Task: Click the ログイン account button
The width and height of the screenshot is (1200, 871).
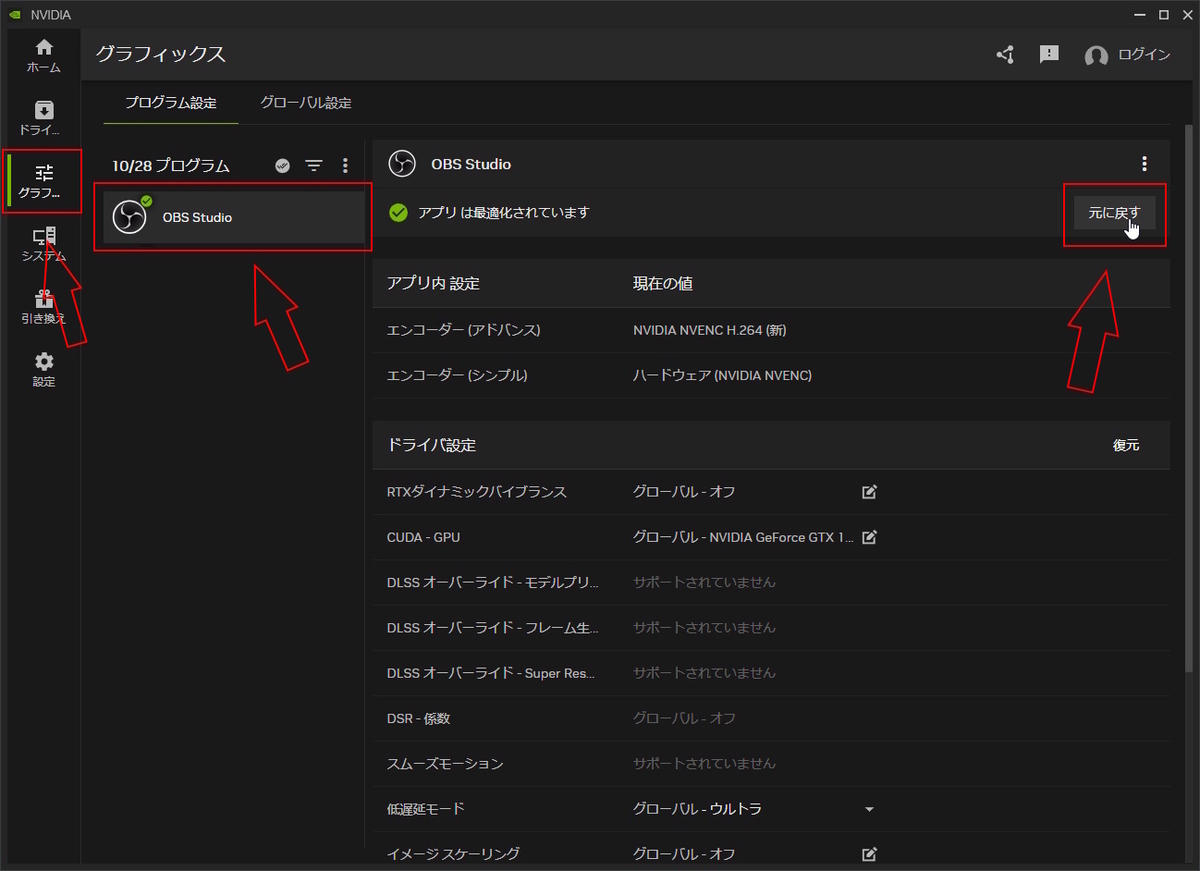Action: (x=1127, y=55)
